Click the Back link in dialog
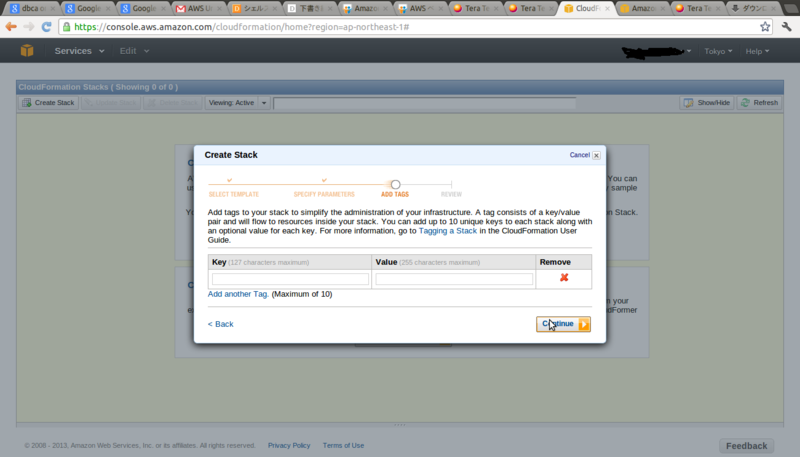 click(x=220, y=324)
